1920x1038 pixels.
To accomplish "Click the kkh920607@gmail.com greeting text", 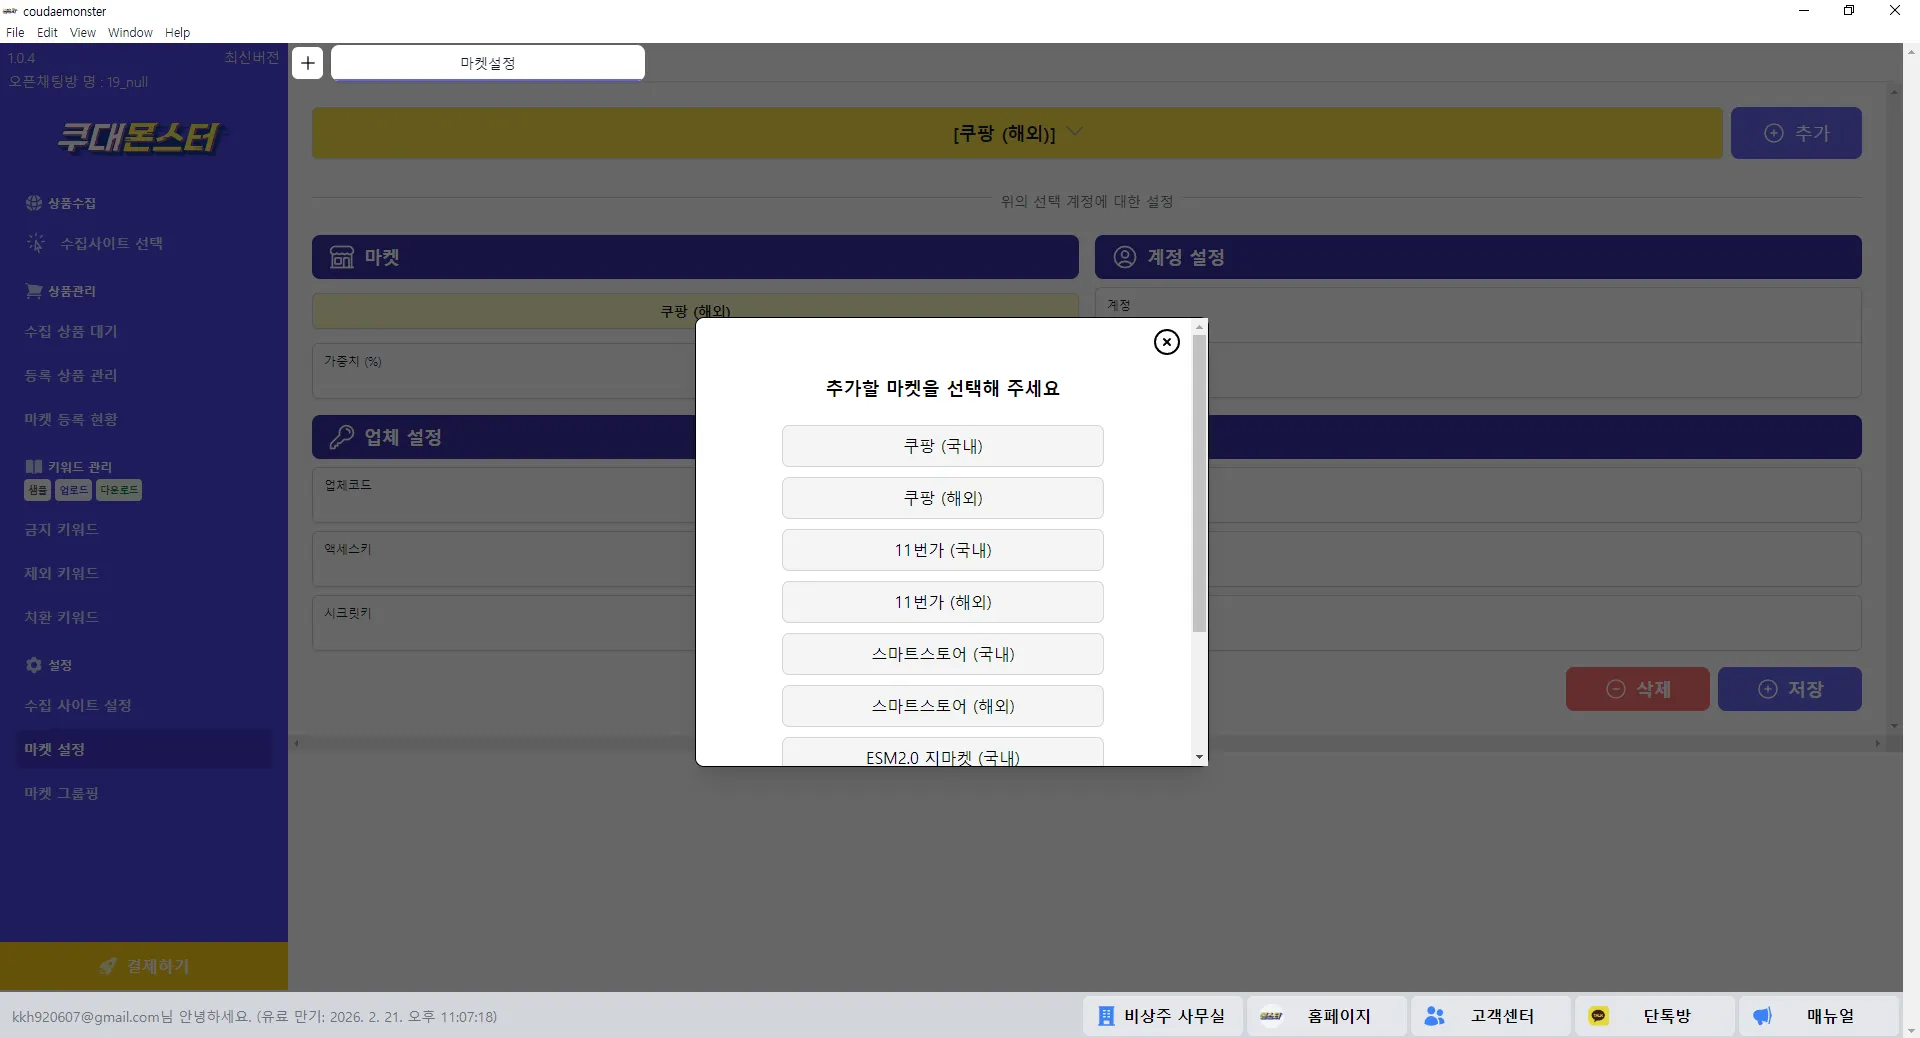I will coord(254,1017).
